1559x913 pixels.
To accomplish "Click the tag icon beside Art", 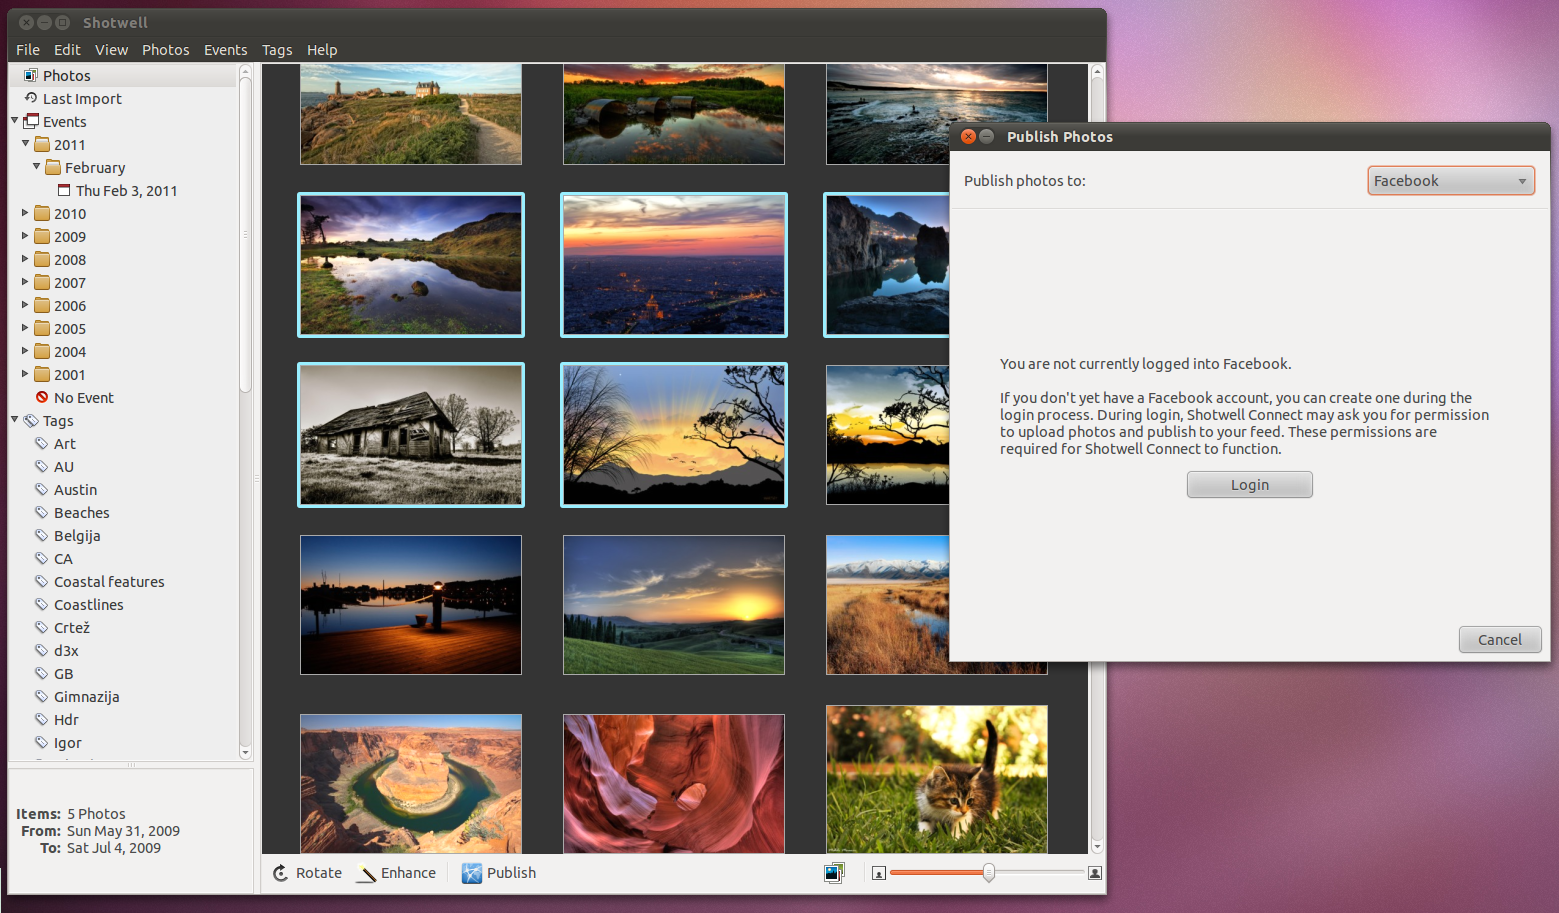I will click(42, 443).
